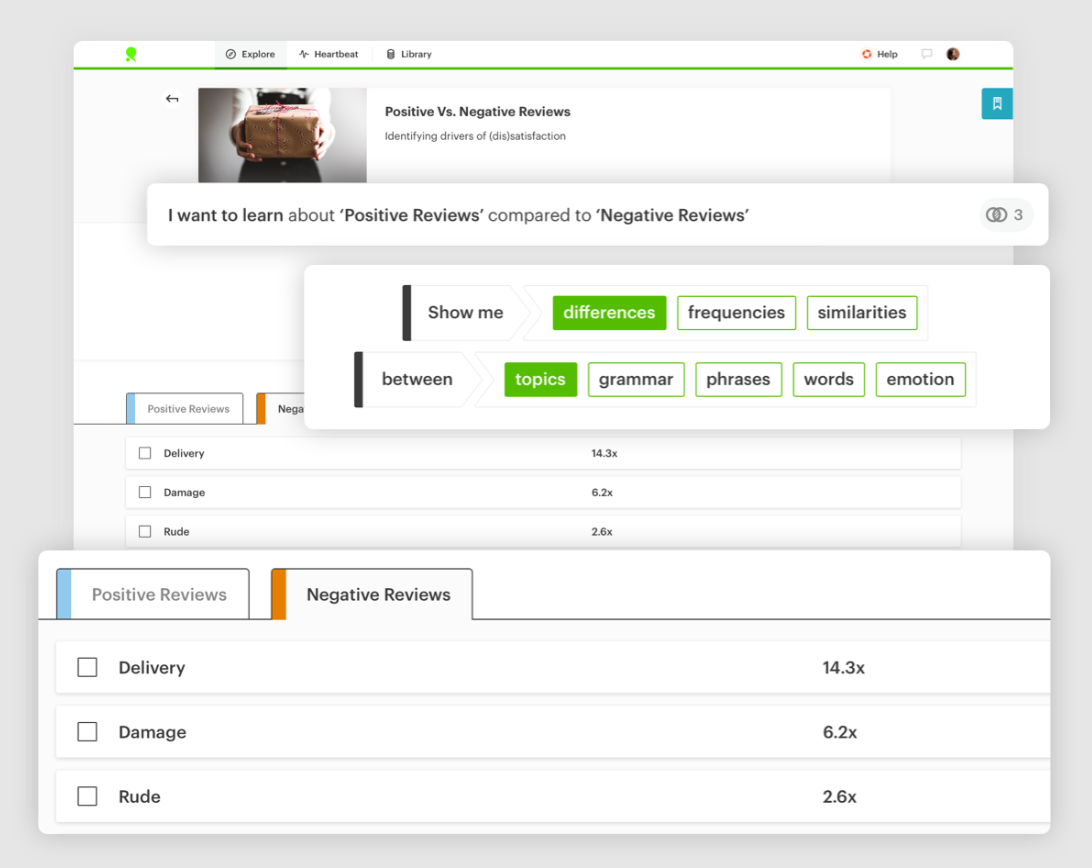Click the Help link text

coord(887,54)
